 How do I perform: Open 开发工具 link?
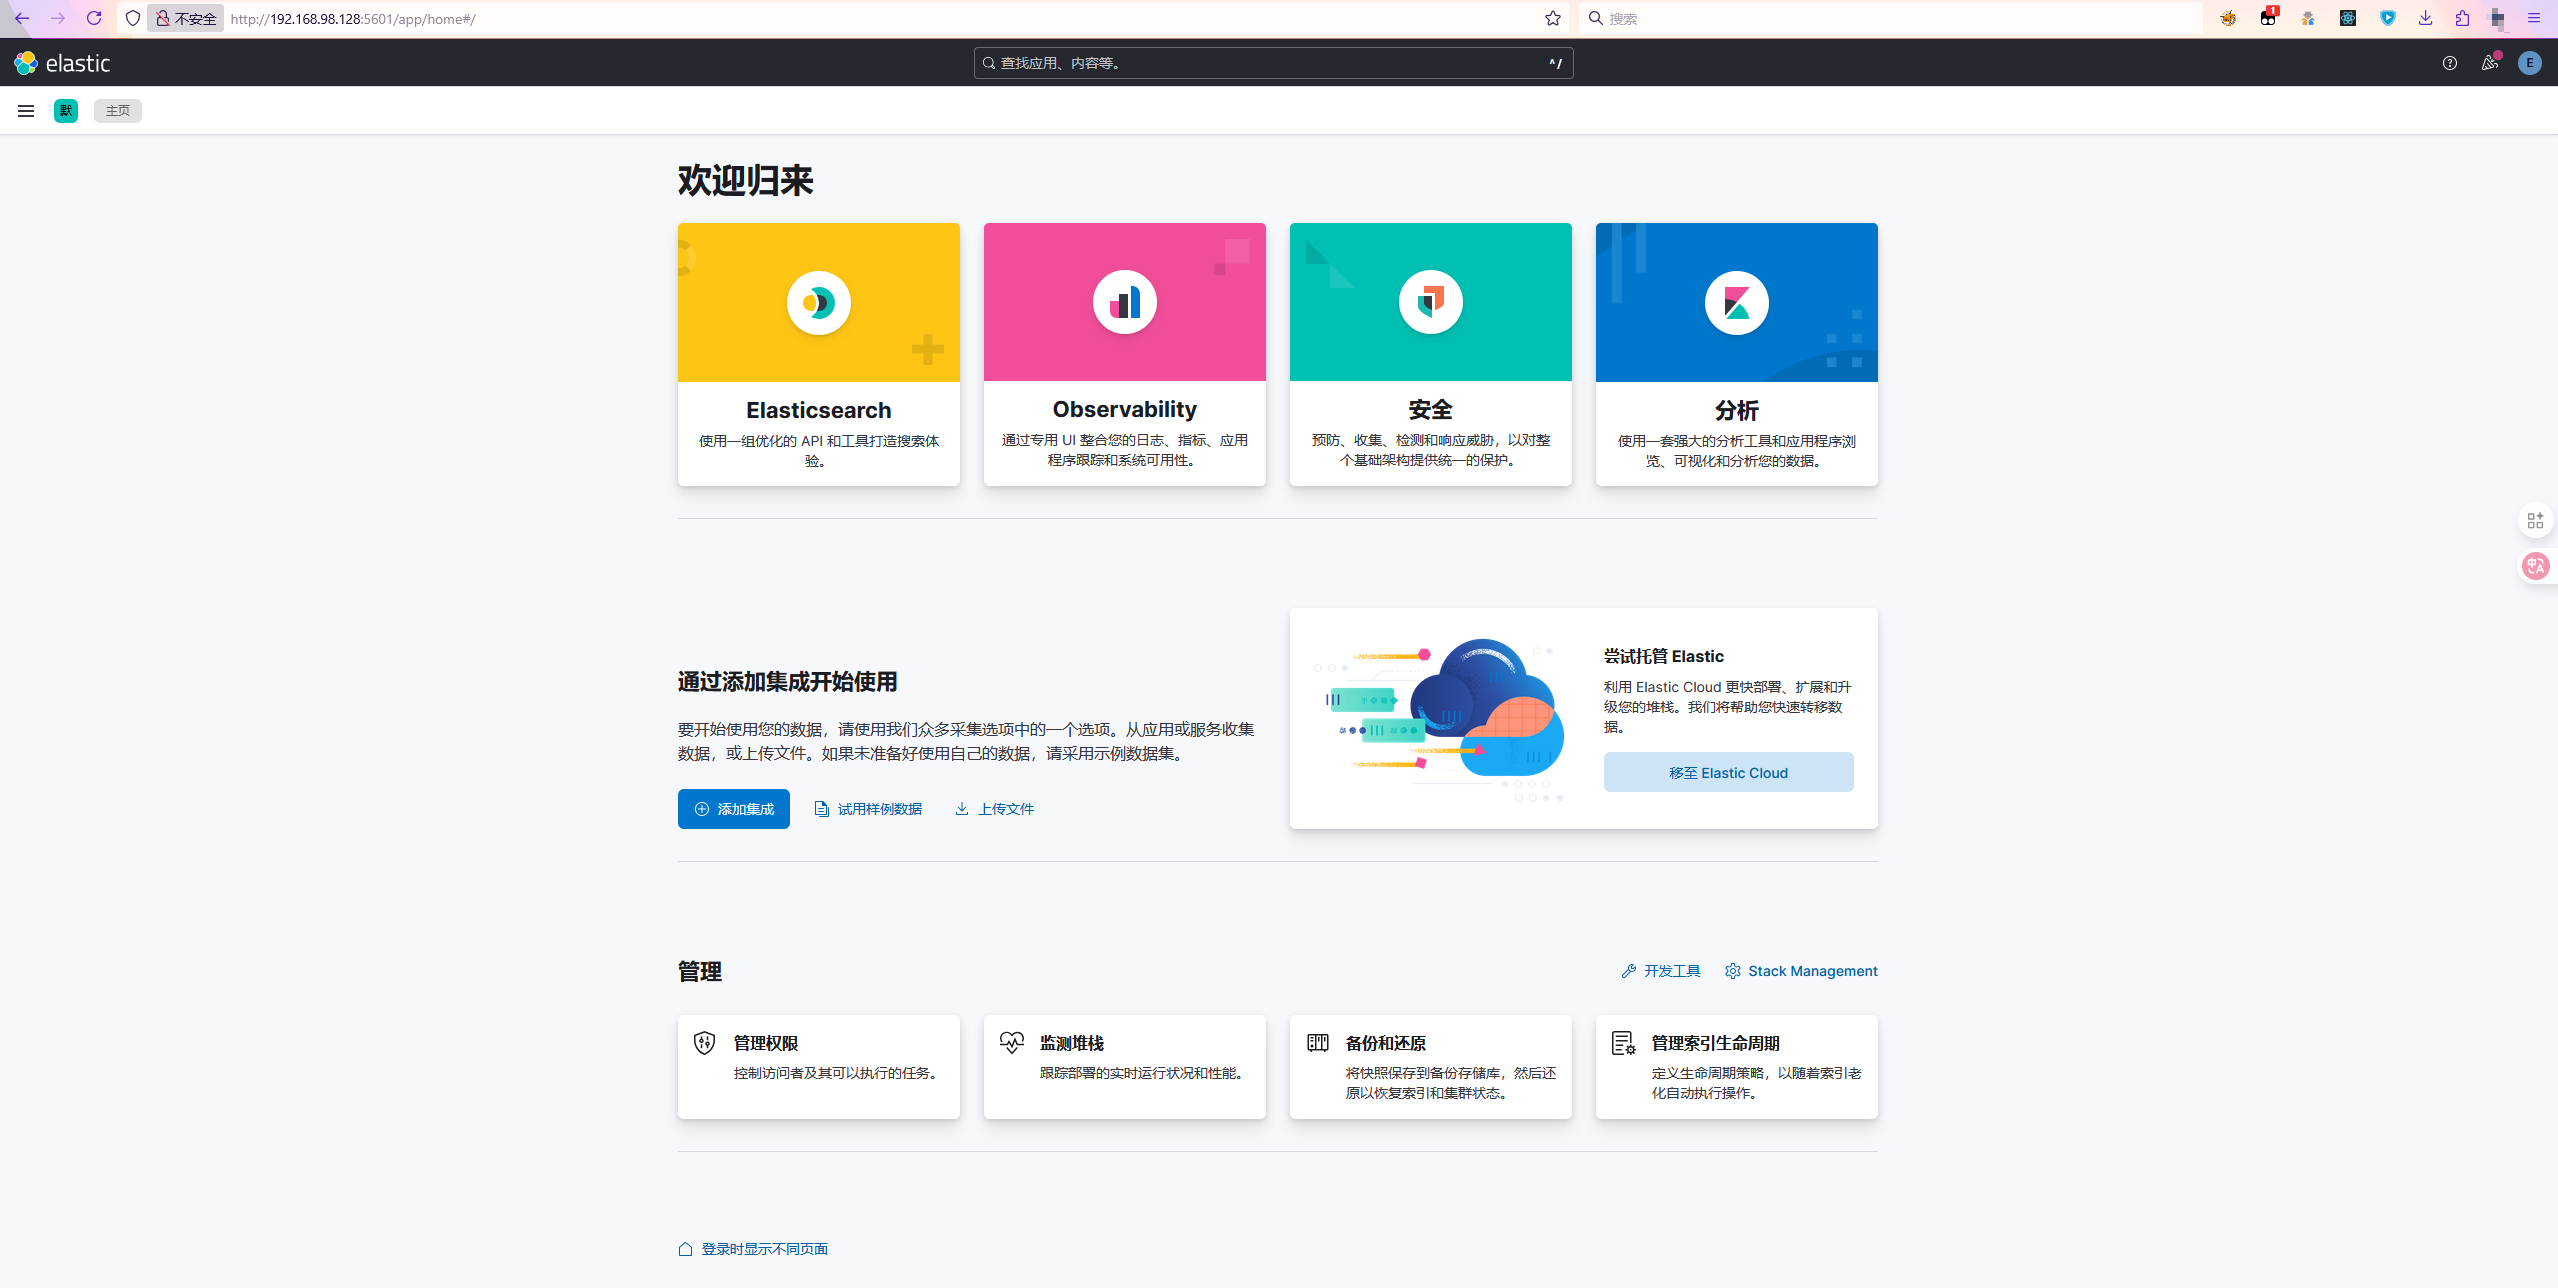pyautogui.click(x=1661, y=971)
